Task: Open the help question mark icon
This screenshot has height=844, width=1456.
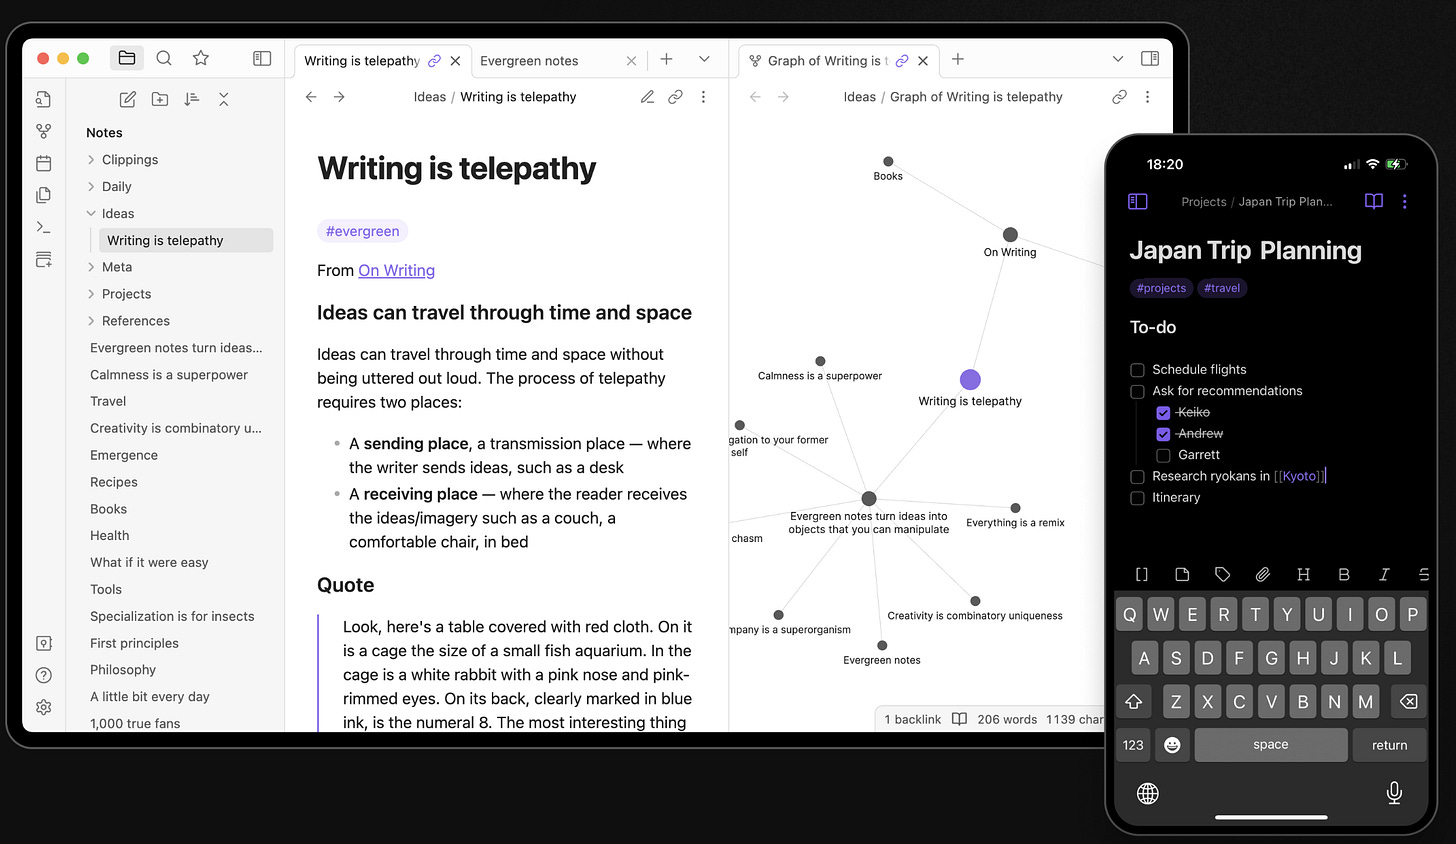Action: point(43,675)
